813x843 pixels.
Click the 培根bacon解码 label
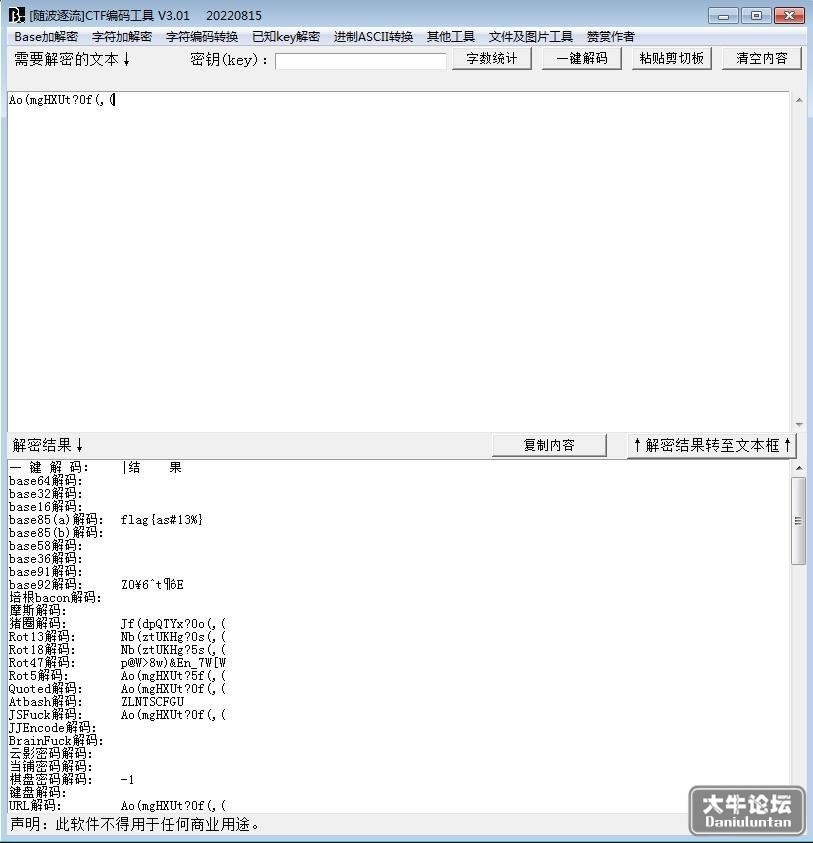point(55,597)
